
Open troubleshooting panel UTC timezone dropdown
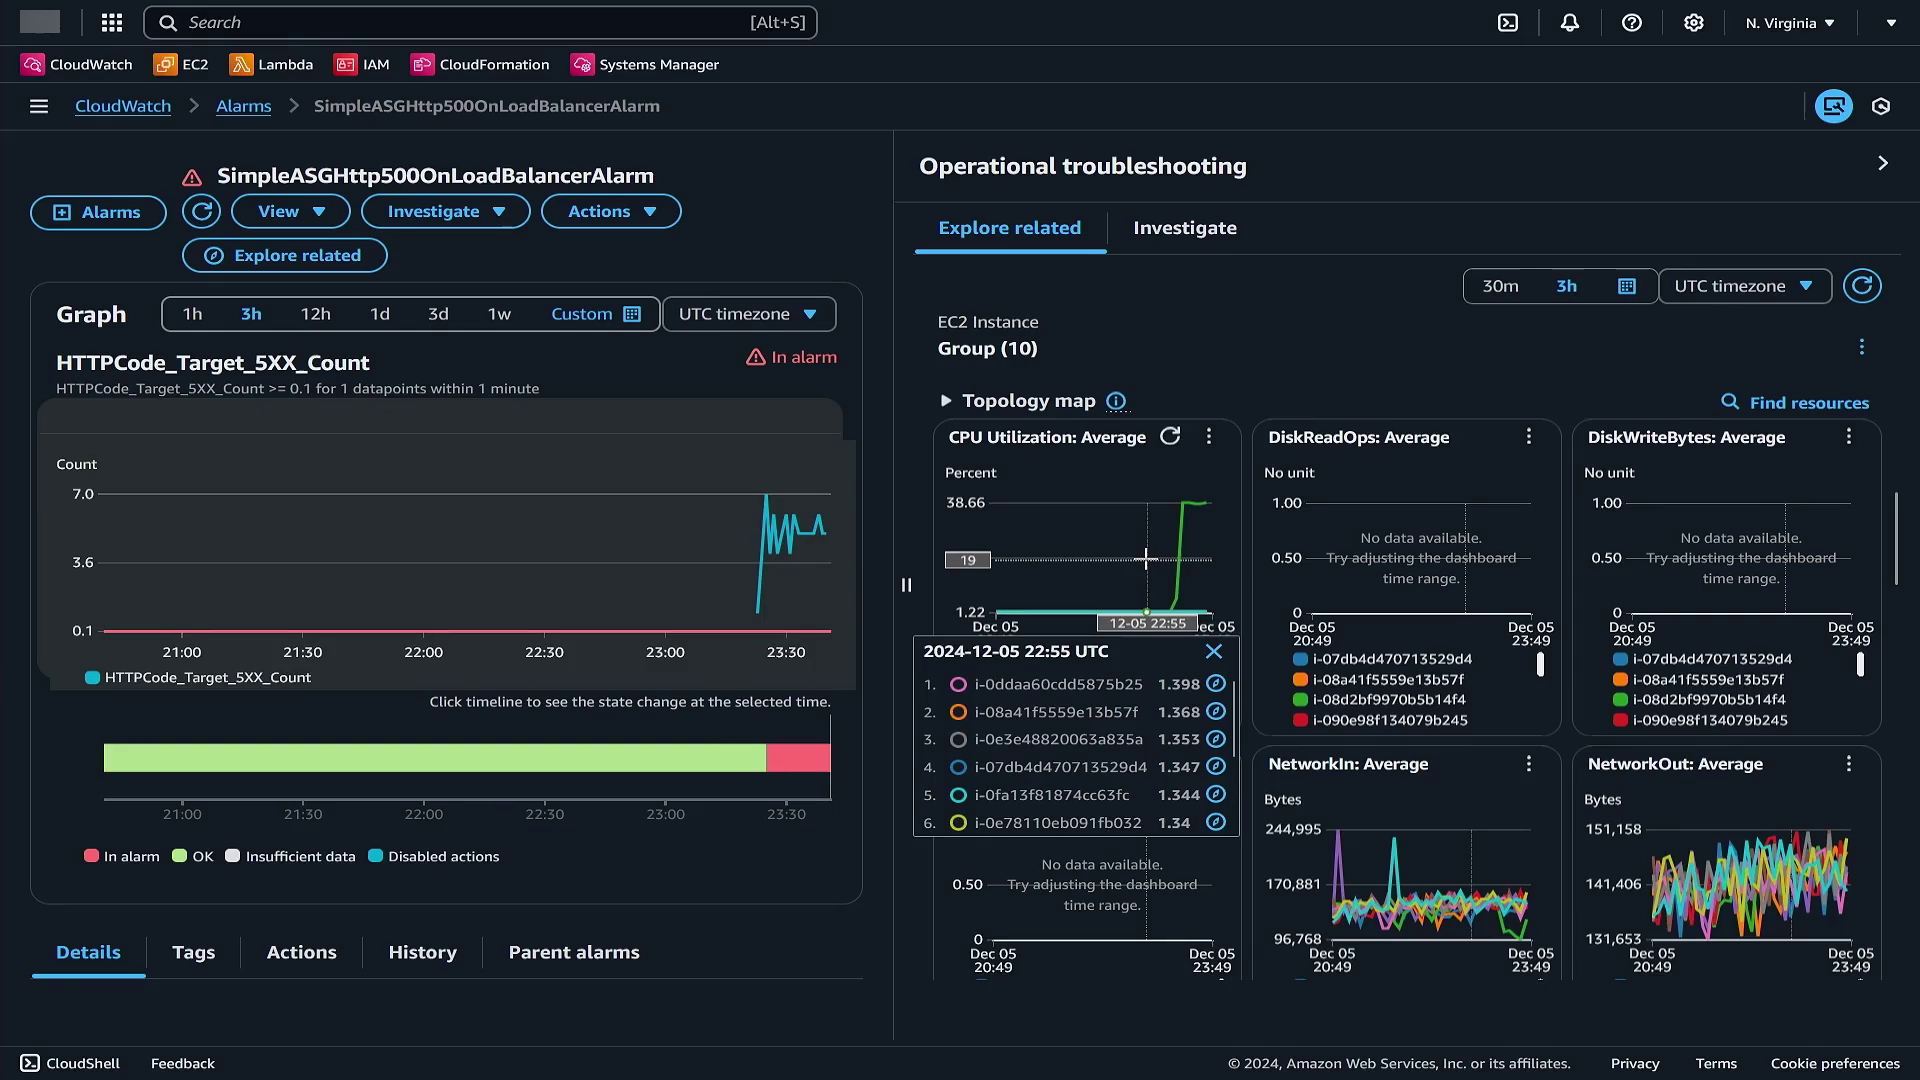coord(1745,286)
